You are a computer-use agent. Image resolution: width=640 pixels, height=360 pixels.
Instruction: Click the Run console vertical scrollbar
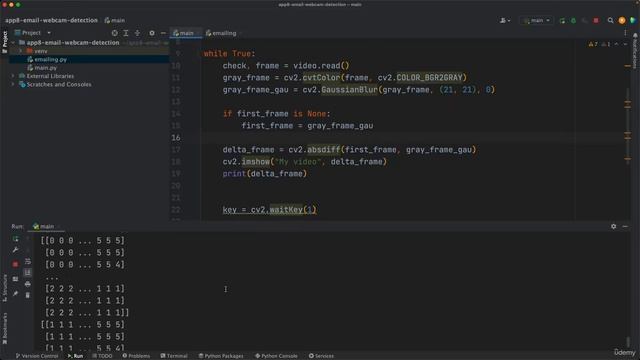point(628,341)
